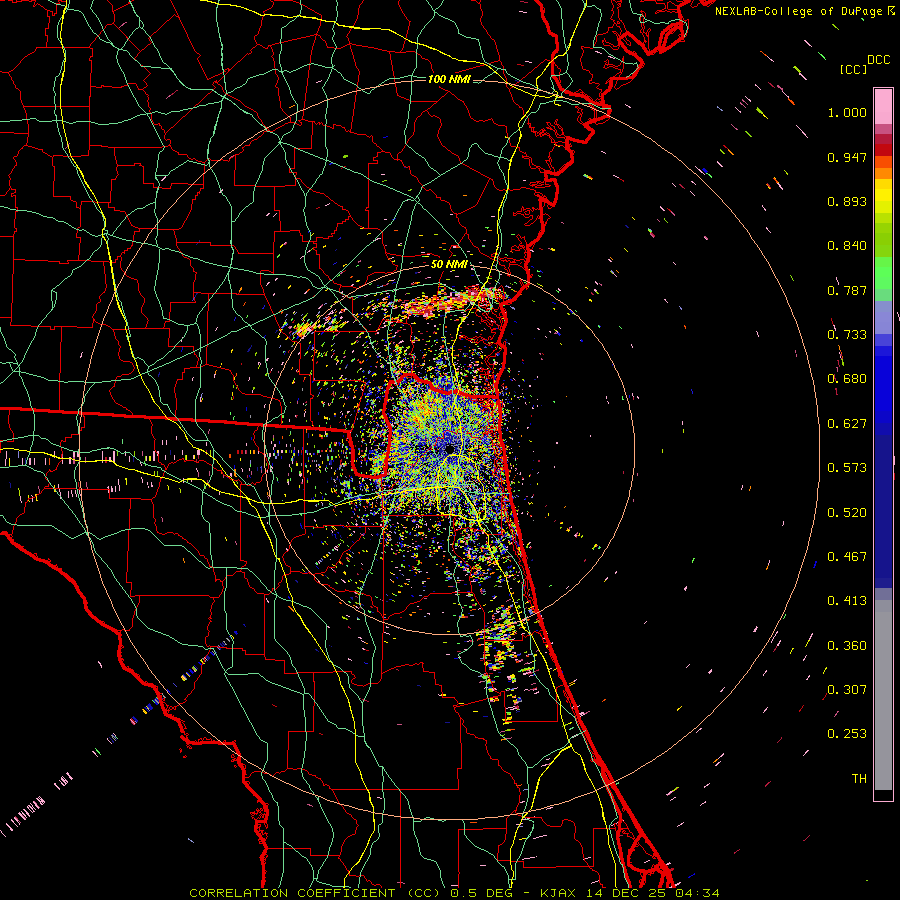Click the 1.000 legend value
Screen dimensions: 900x900
click(x=847, y=112)
